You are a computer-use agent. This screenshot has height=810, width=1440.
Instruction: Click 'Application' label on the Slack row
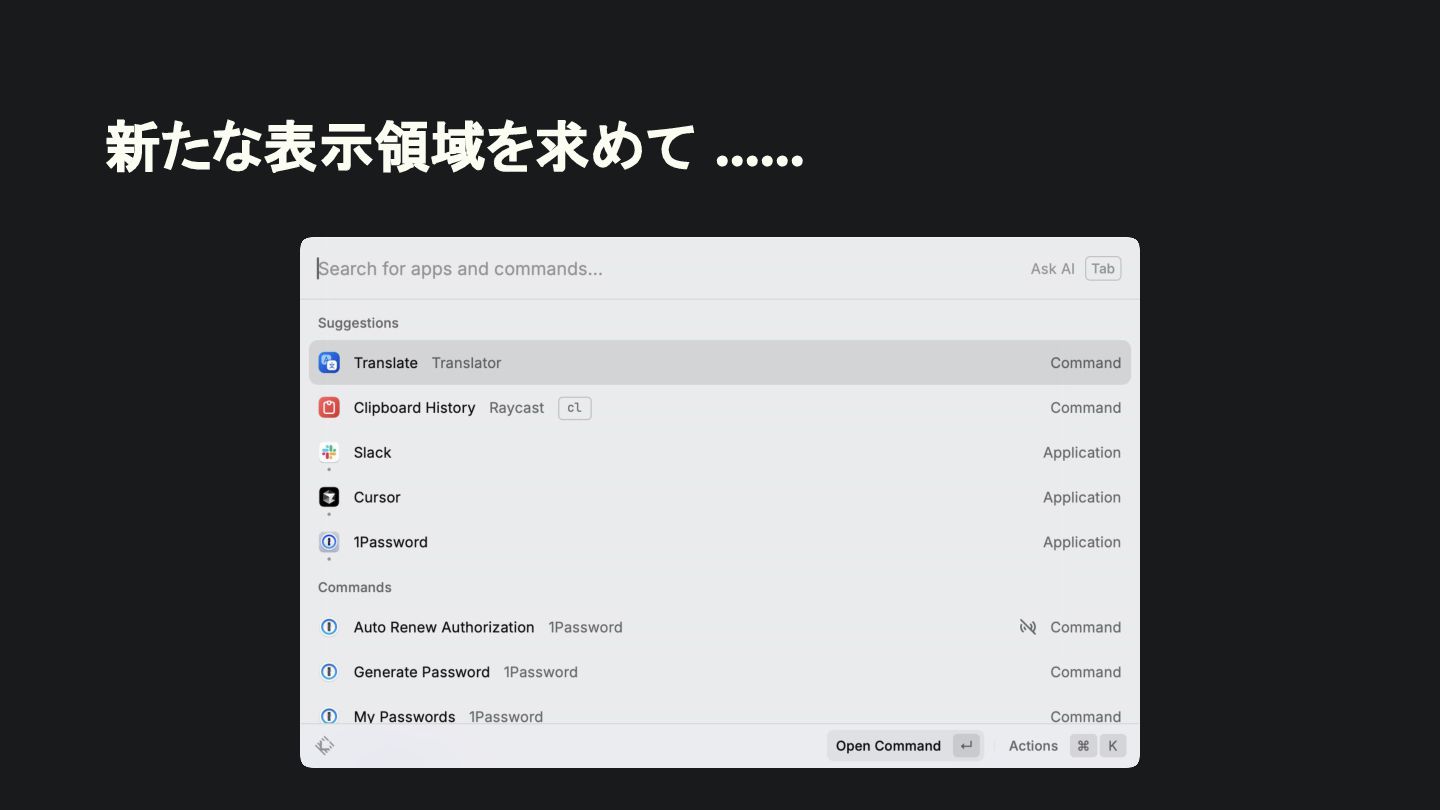[1082, 453]
